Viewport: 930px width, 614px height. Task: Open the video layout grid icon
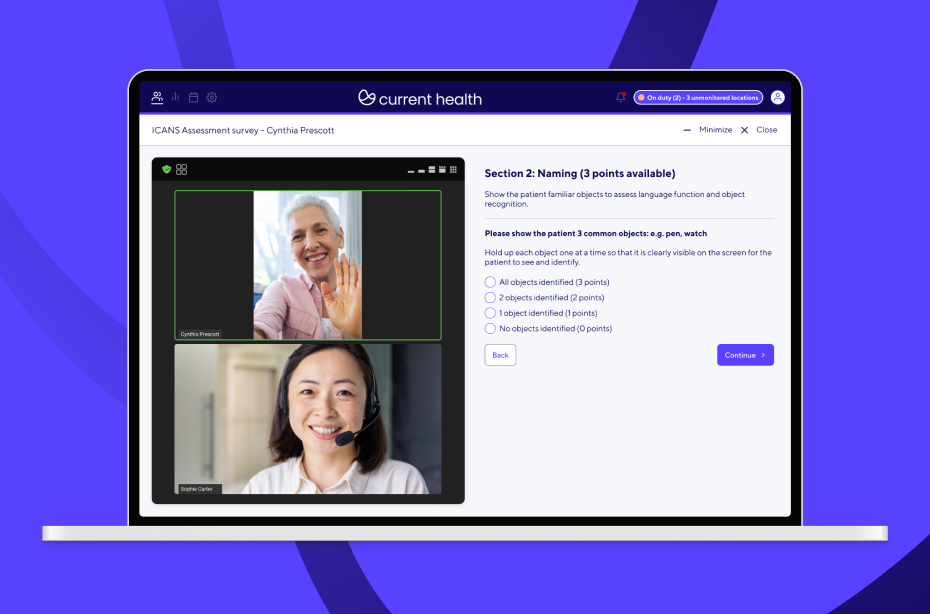182,169
